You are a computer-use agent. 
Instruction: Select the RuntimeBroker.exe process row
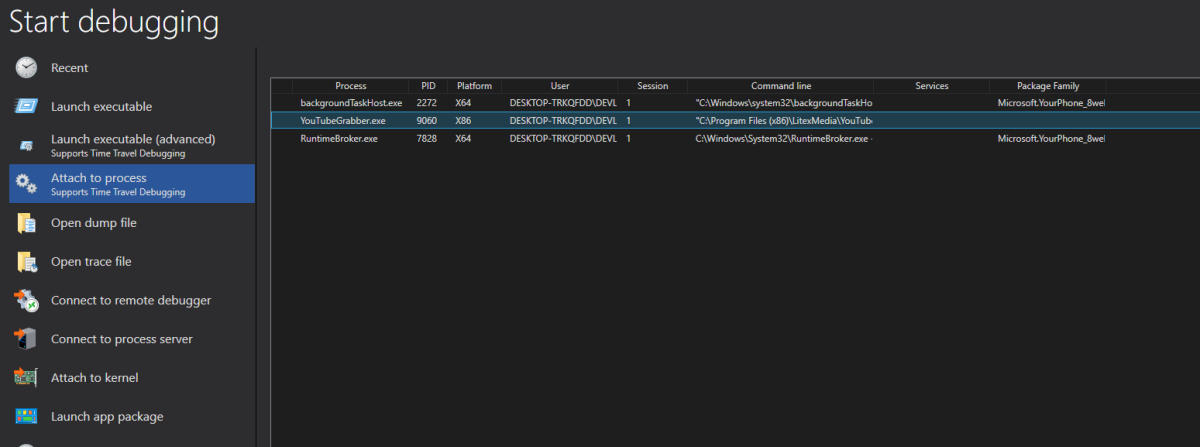click(339, 138)
